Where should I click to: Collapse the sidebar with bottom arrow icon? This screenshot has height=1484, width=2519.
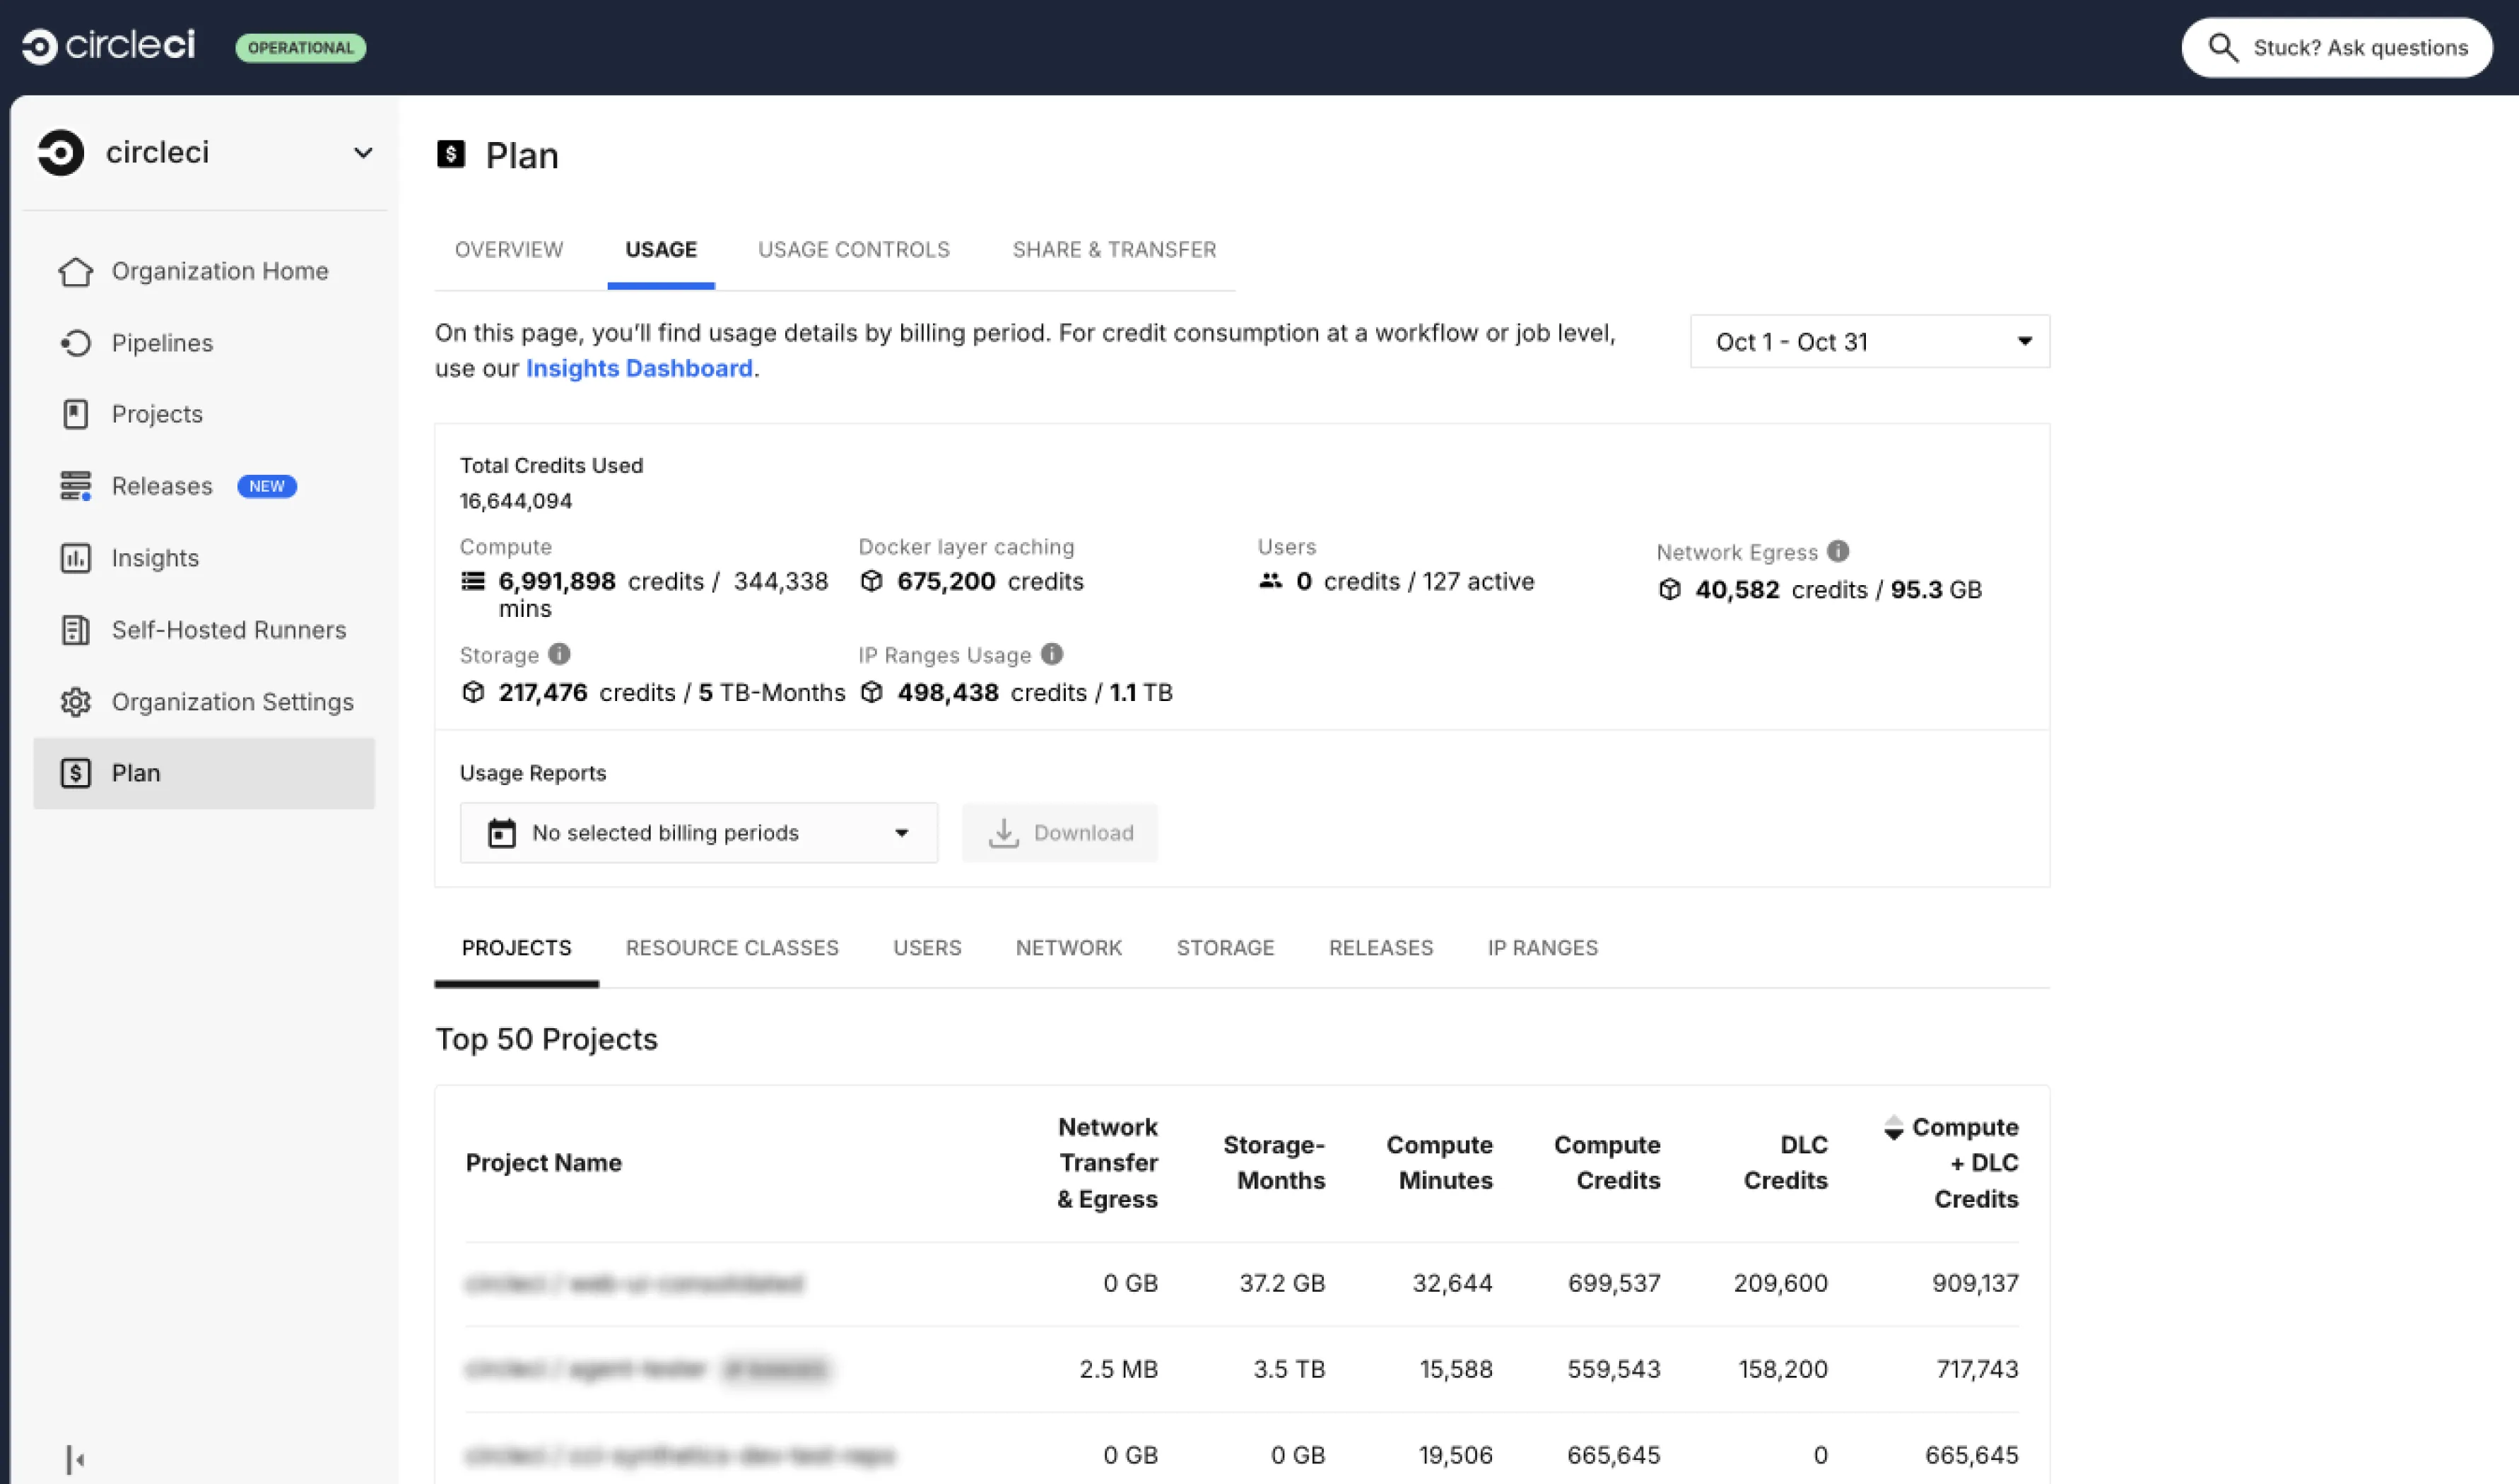click(75, 1459)
